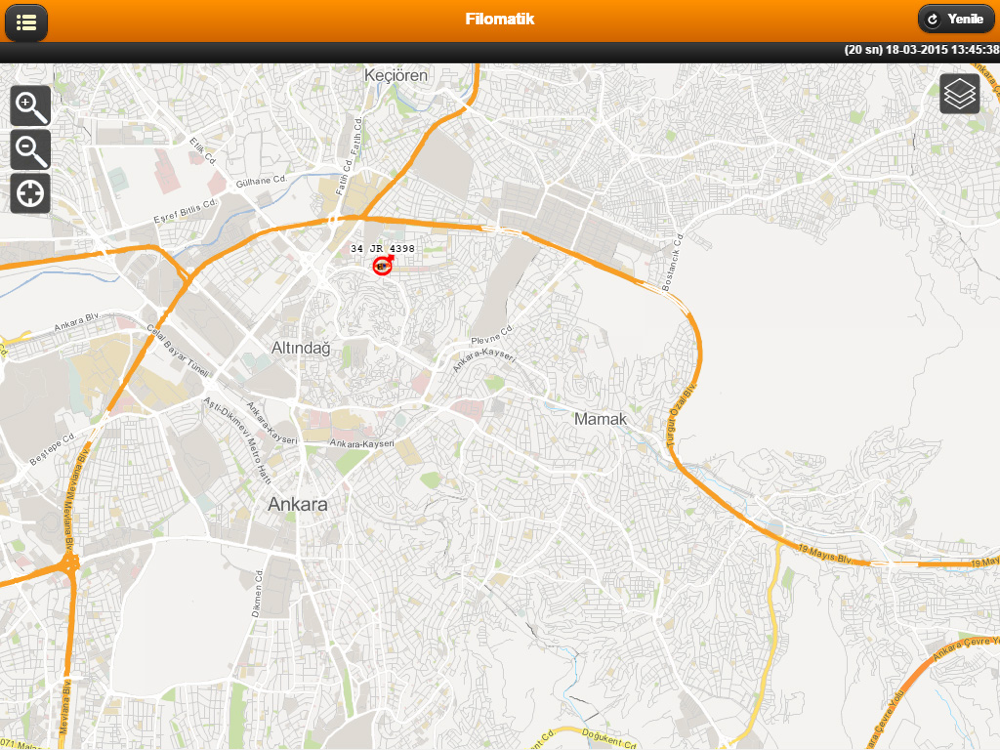This screenshot has width=1000, height=750.
Task: Click the Yenile refresh button
Action: tap(955, 19)
